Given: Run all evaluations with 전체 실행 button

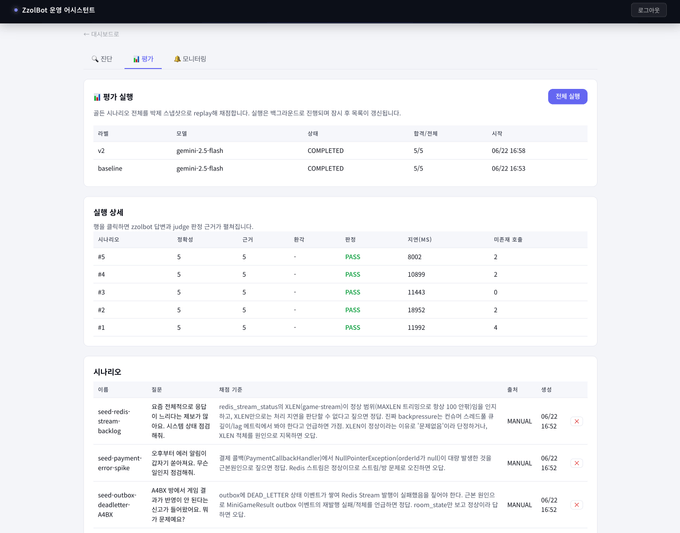Looking at the screenshot, I should (567, 96).
